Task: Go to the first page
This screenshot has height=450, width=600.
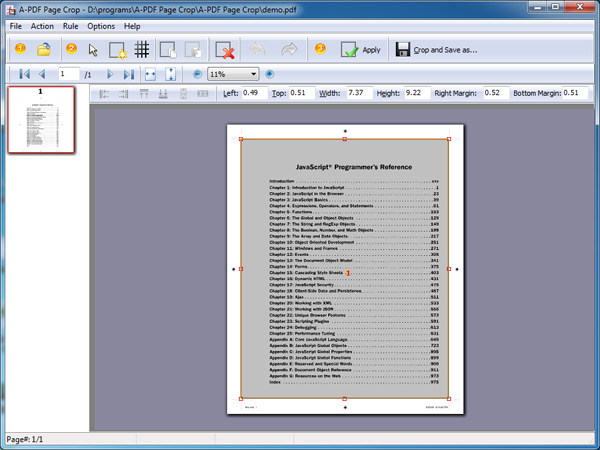Action: [24, 74]
